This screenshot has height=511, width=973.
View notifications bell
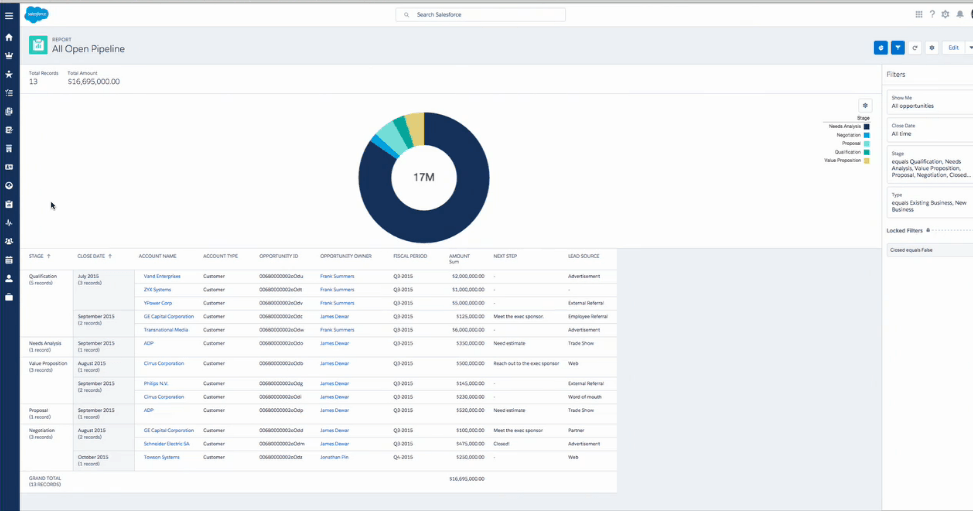pos(958,15)
